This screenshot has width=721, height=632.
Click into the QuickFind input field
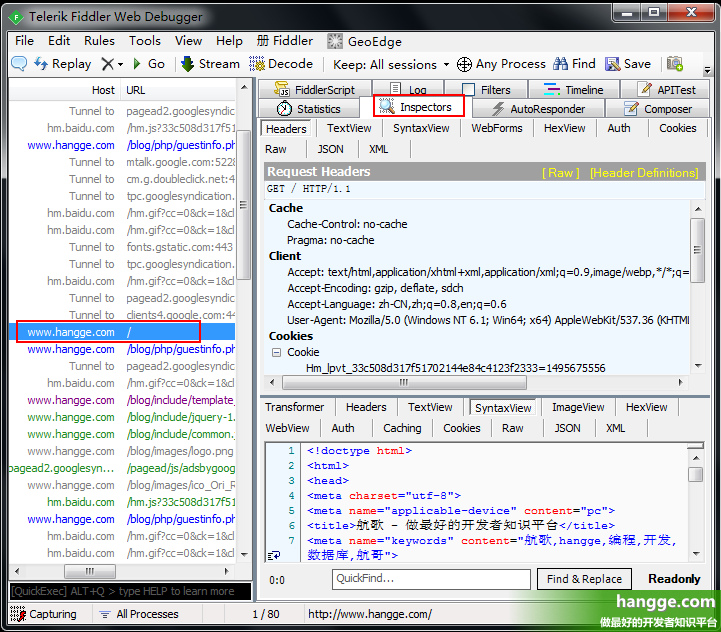click(431, 579)
